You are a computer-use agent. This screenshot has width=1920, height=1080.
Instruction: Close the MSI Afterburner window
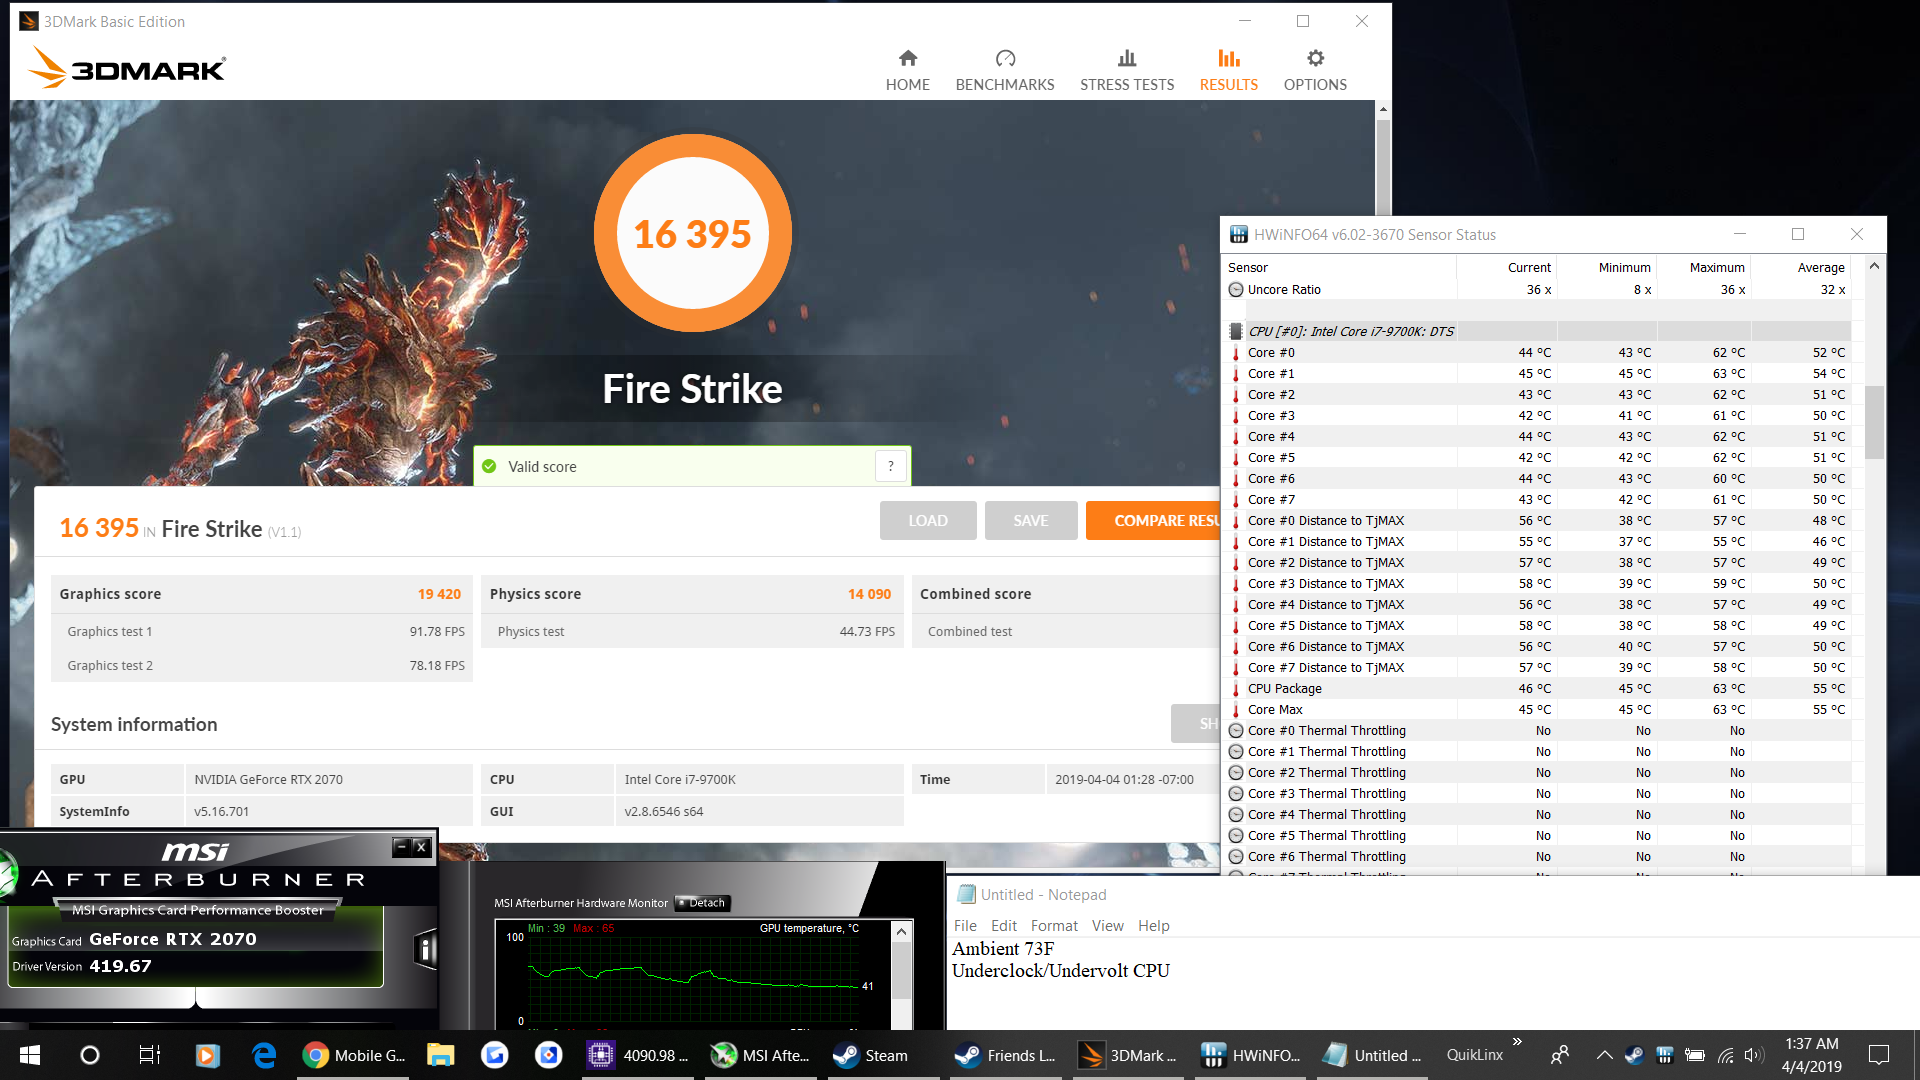(421, 847)
